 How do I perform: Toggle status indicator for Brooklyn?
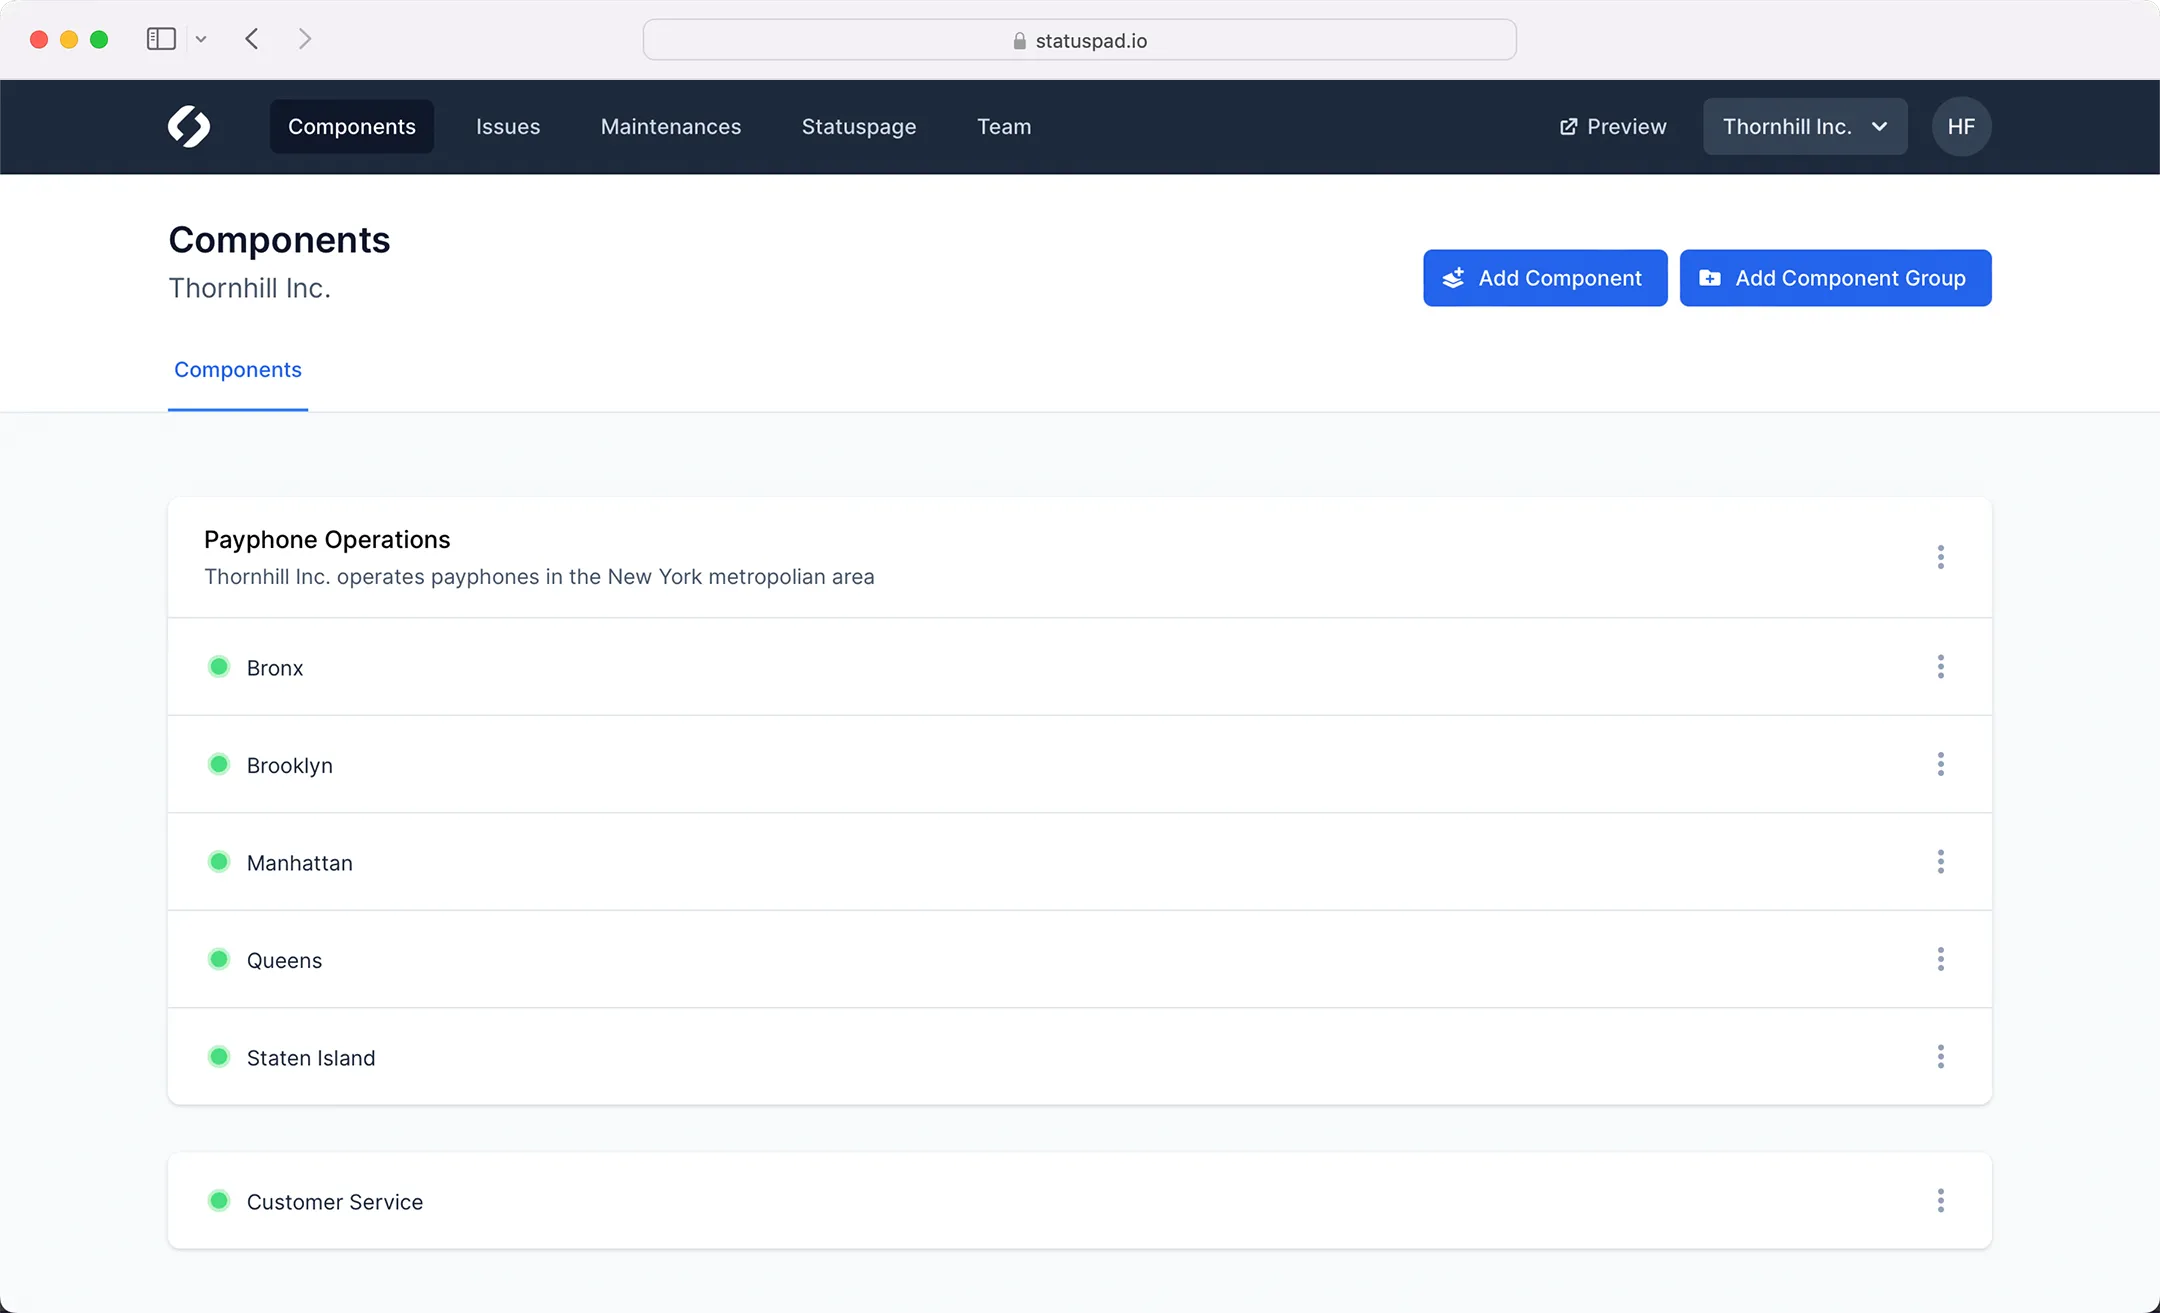[218, 764]
